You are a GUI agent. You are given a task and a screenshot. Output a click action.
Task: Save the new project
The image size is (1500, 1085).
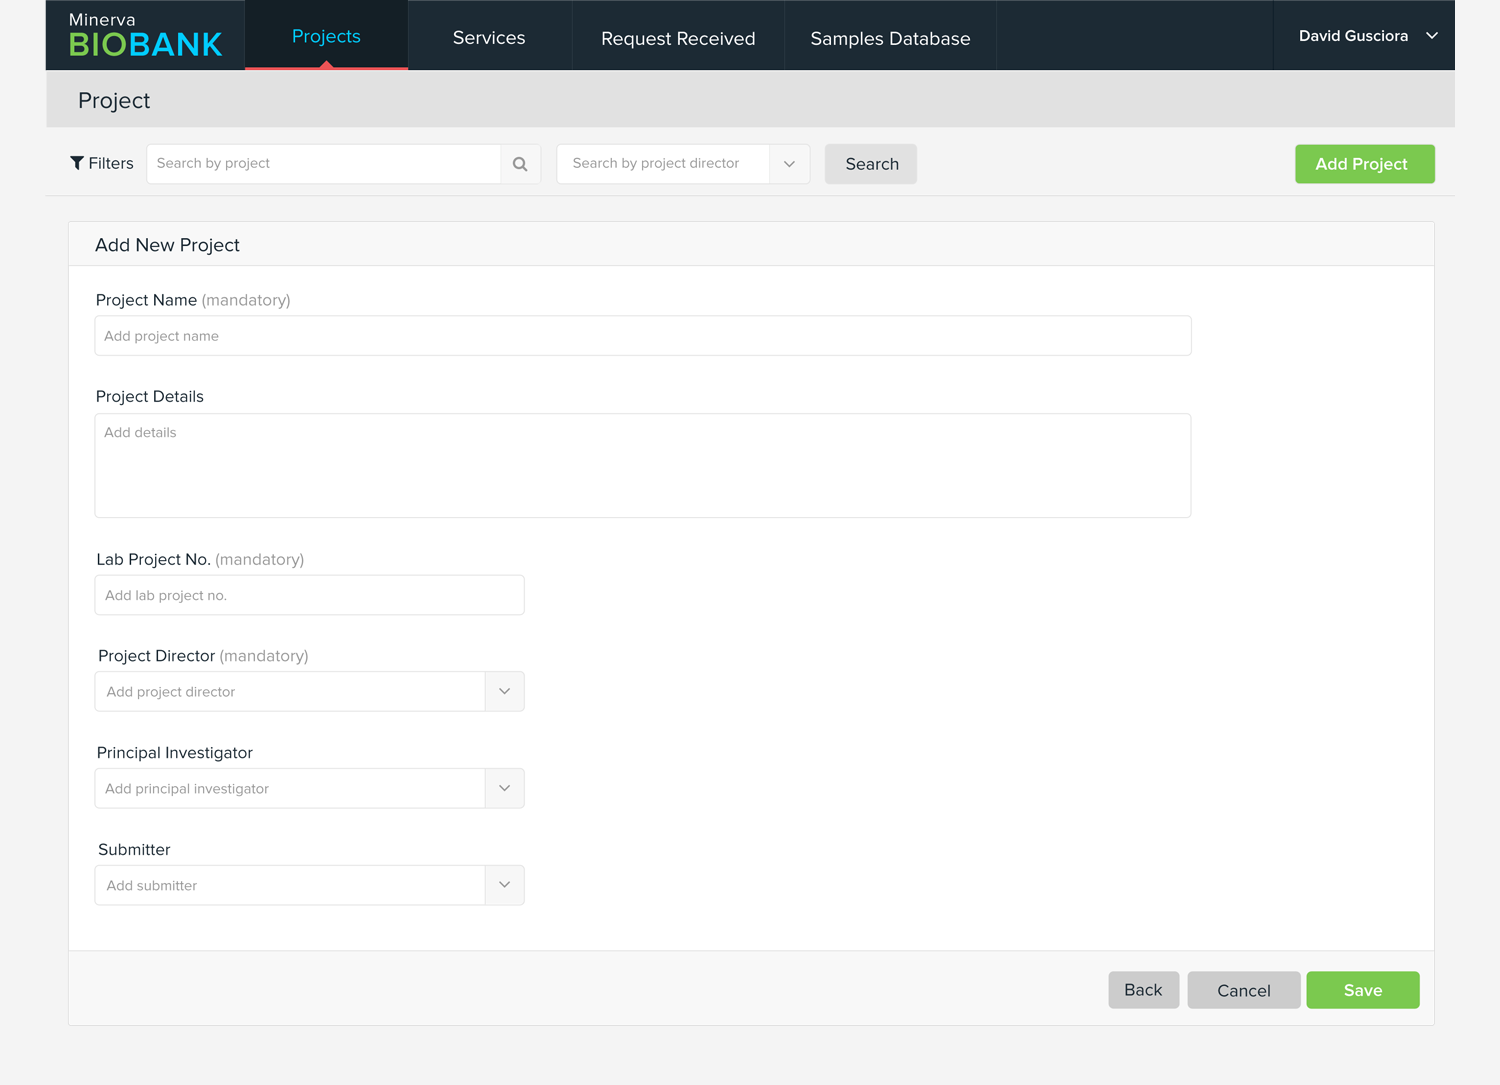[x=1362, y=990]
